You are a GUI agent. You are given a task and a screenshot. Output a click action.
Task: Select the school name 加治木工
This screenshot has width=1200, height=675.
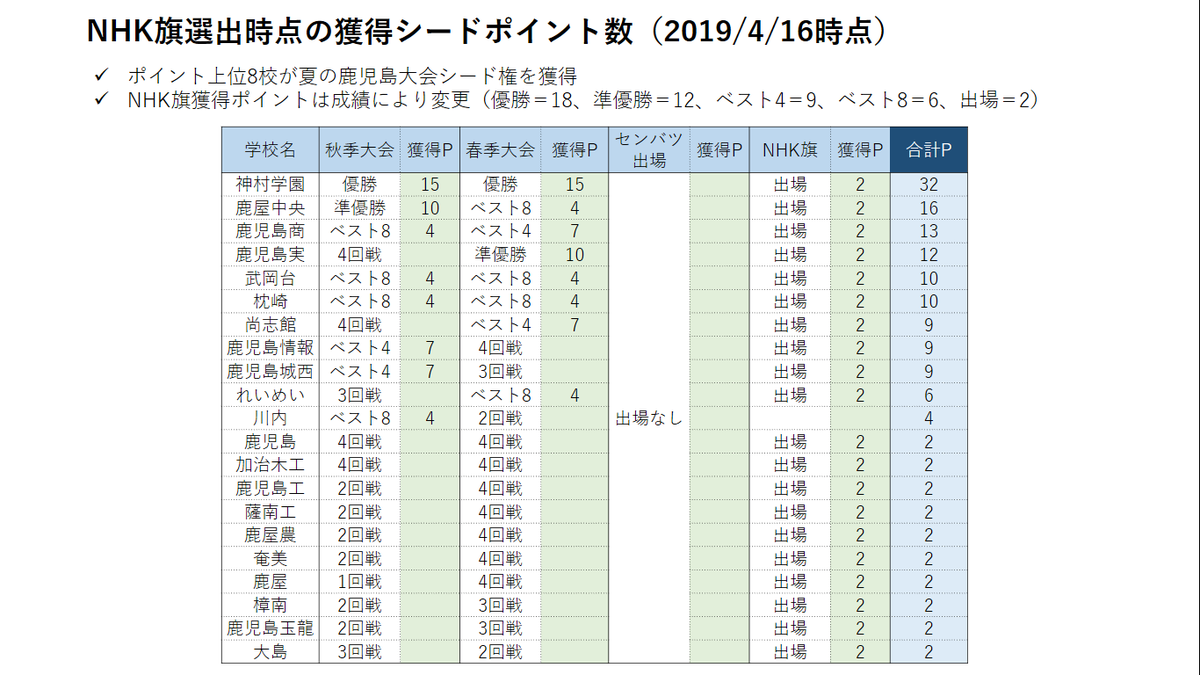pyautogui.click(x=270, y=465)
